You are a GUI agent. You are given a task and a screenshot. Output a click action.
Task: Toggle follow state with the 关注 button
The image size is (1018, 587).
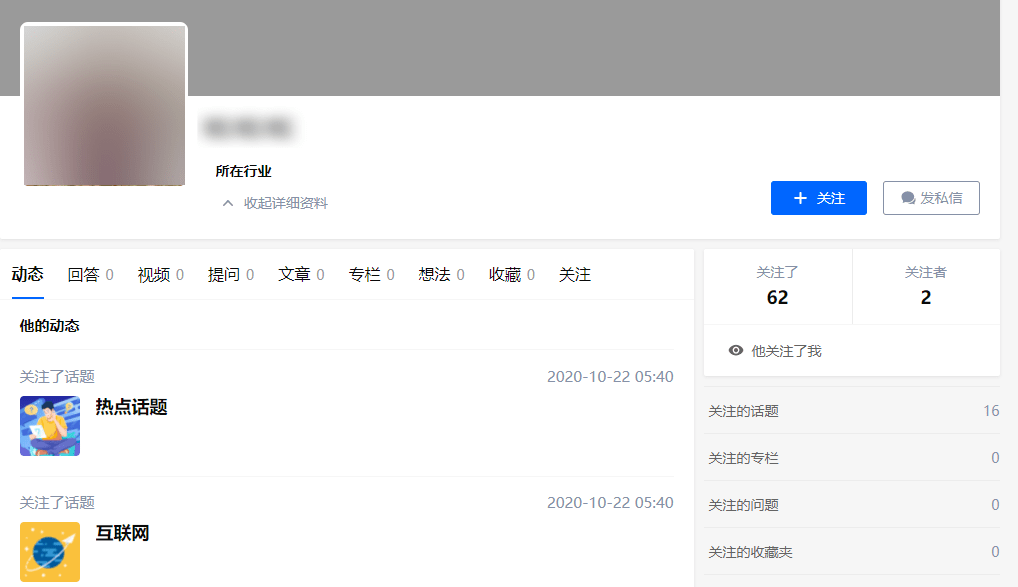click(818, 197)
